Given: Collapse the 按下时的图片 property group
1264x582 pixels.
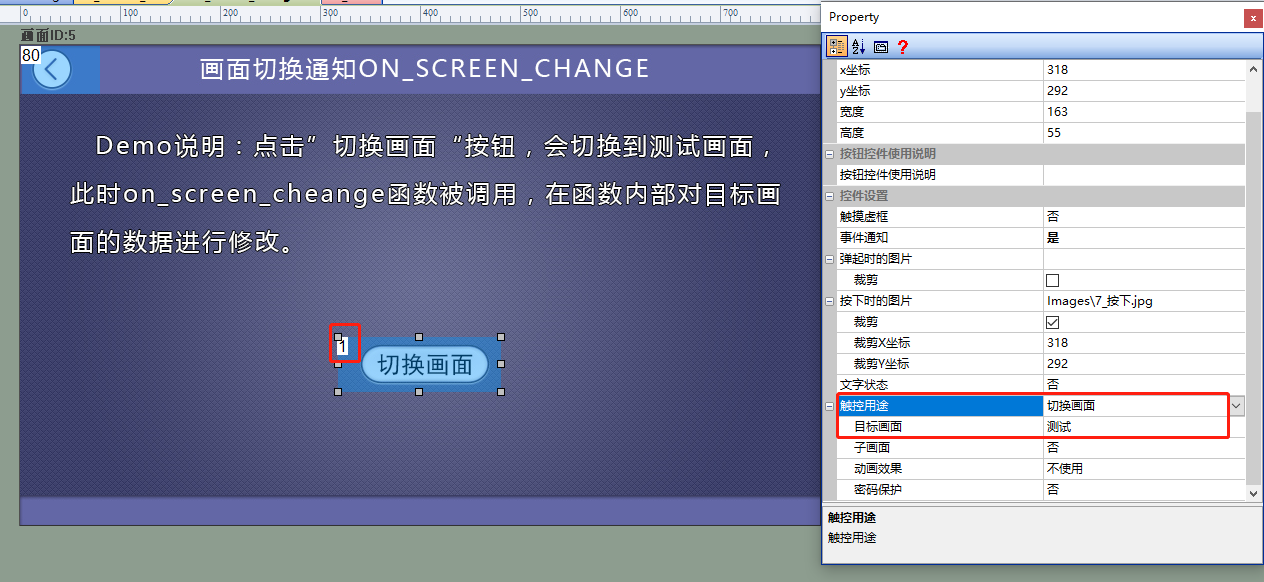Looking at the screenshot, I should (829, 301).
